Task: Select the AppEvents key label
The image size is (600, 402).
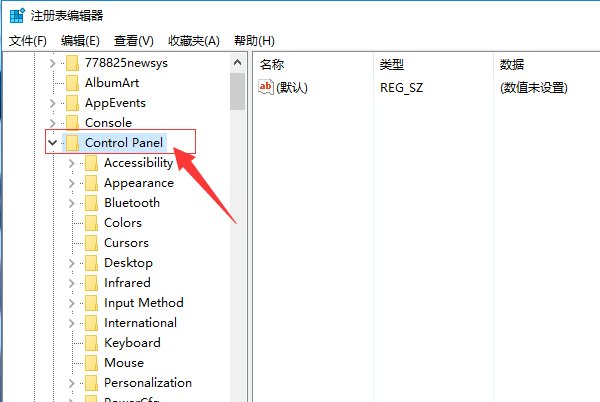Action: click(x=115, y=103)
